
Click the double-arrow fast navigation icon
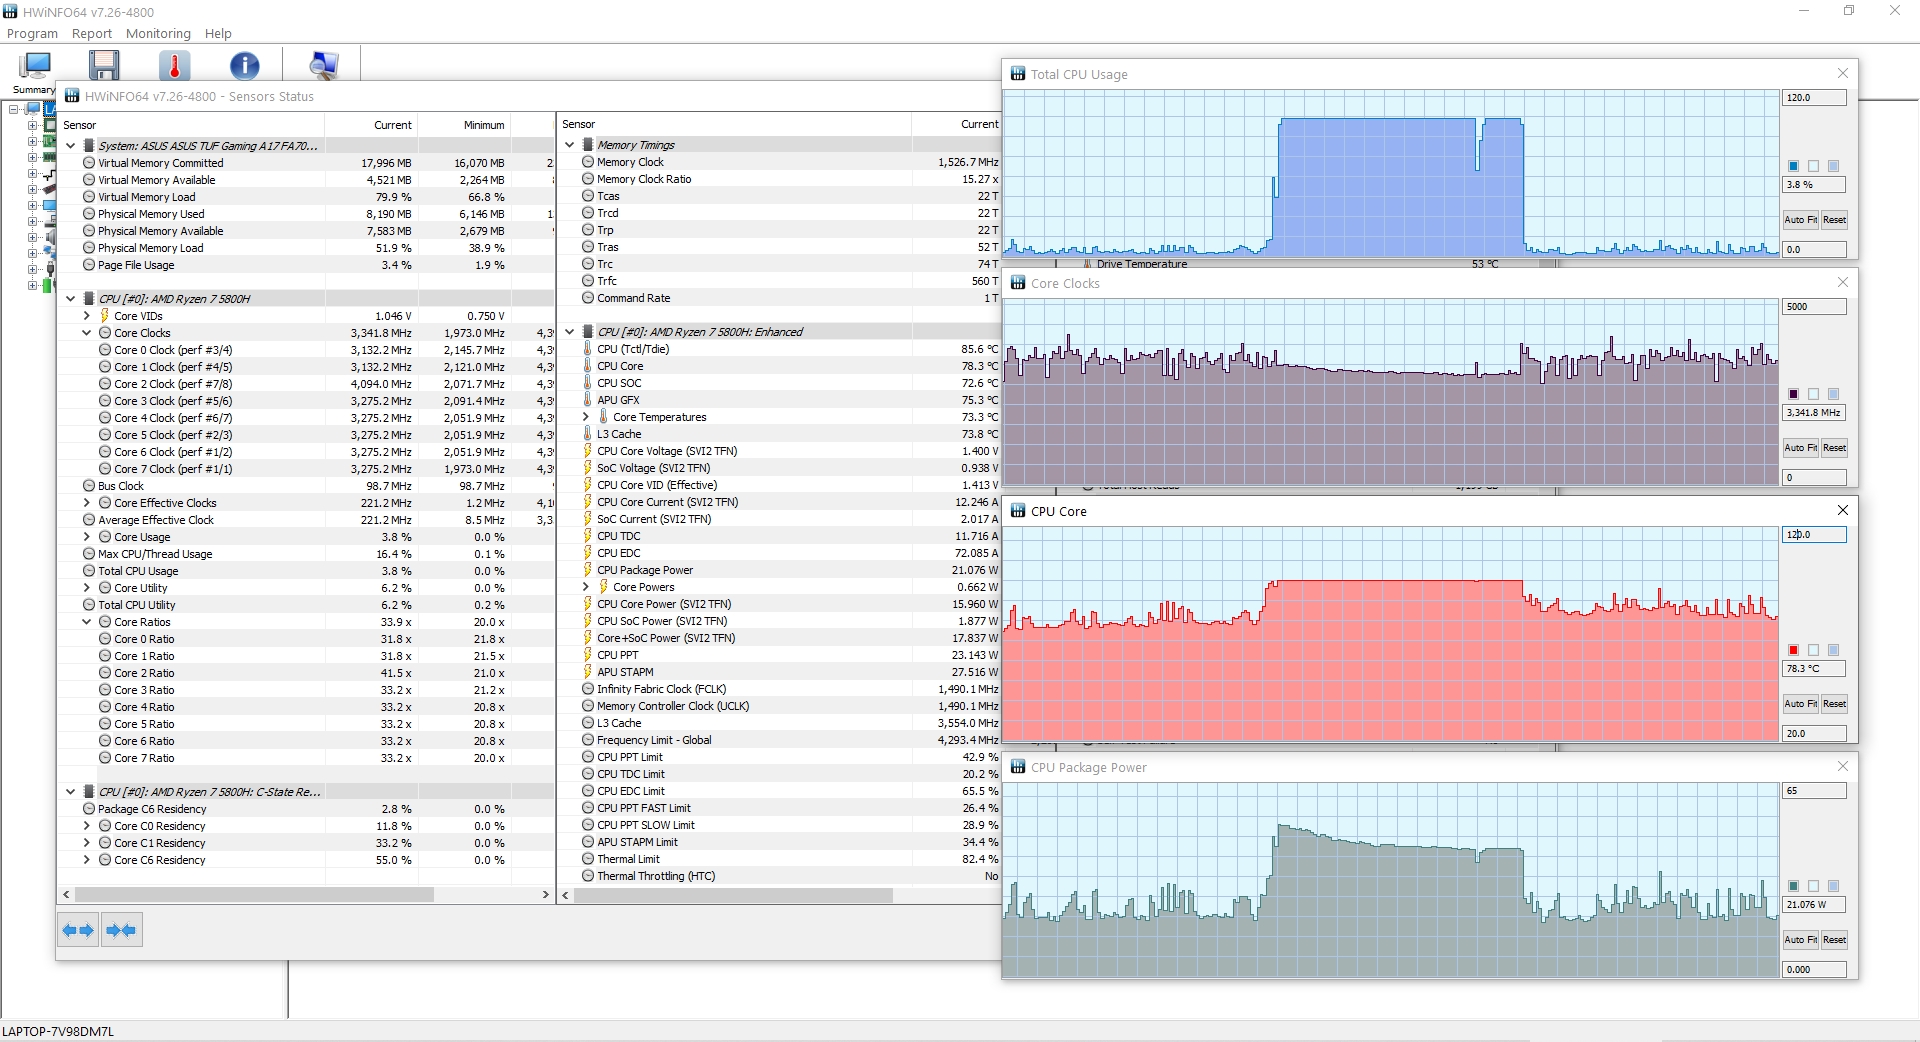[x=120, y=929]
